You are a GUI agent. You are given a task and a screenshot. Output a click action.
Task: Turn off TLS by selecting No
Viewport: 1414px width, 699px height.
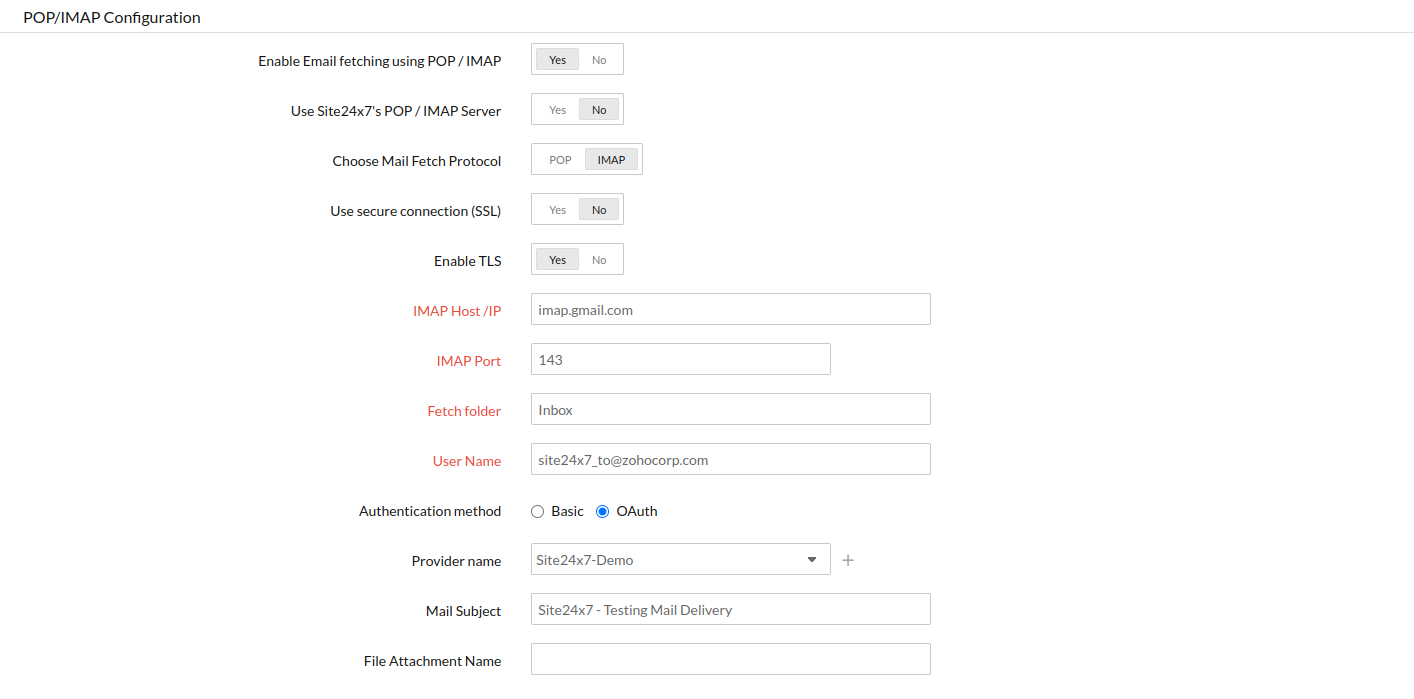pos(599,259)
